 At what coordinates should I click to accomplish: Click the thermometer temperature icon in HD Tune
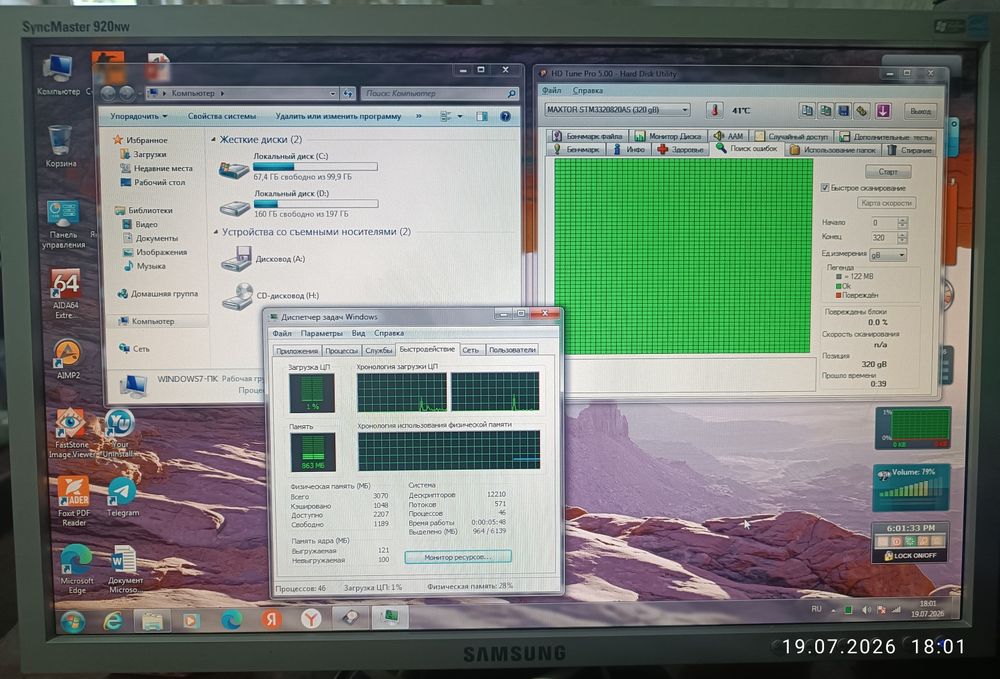715,110
